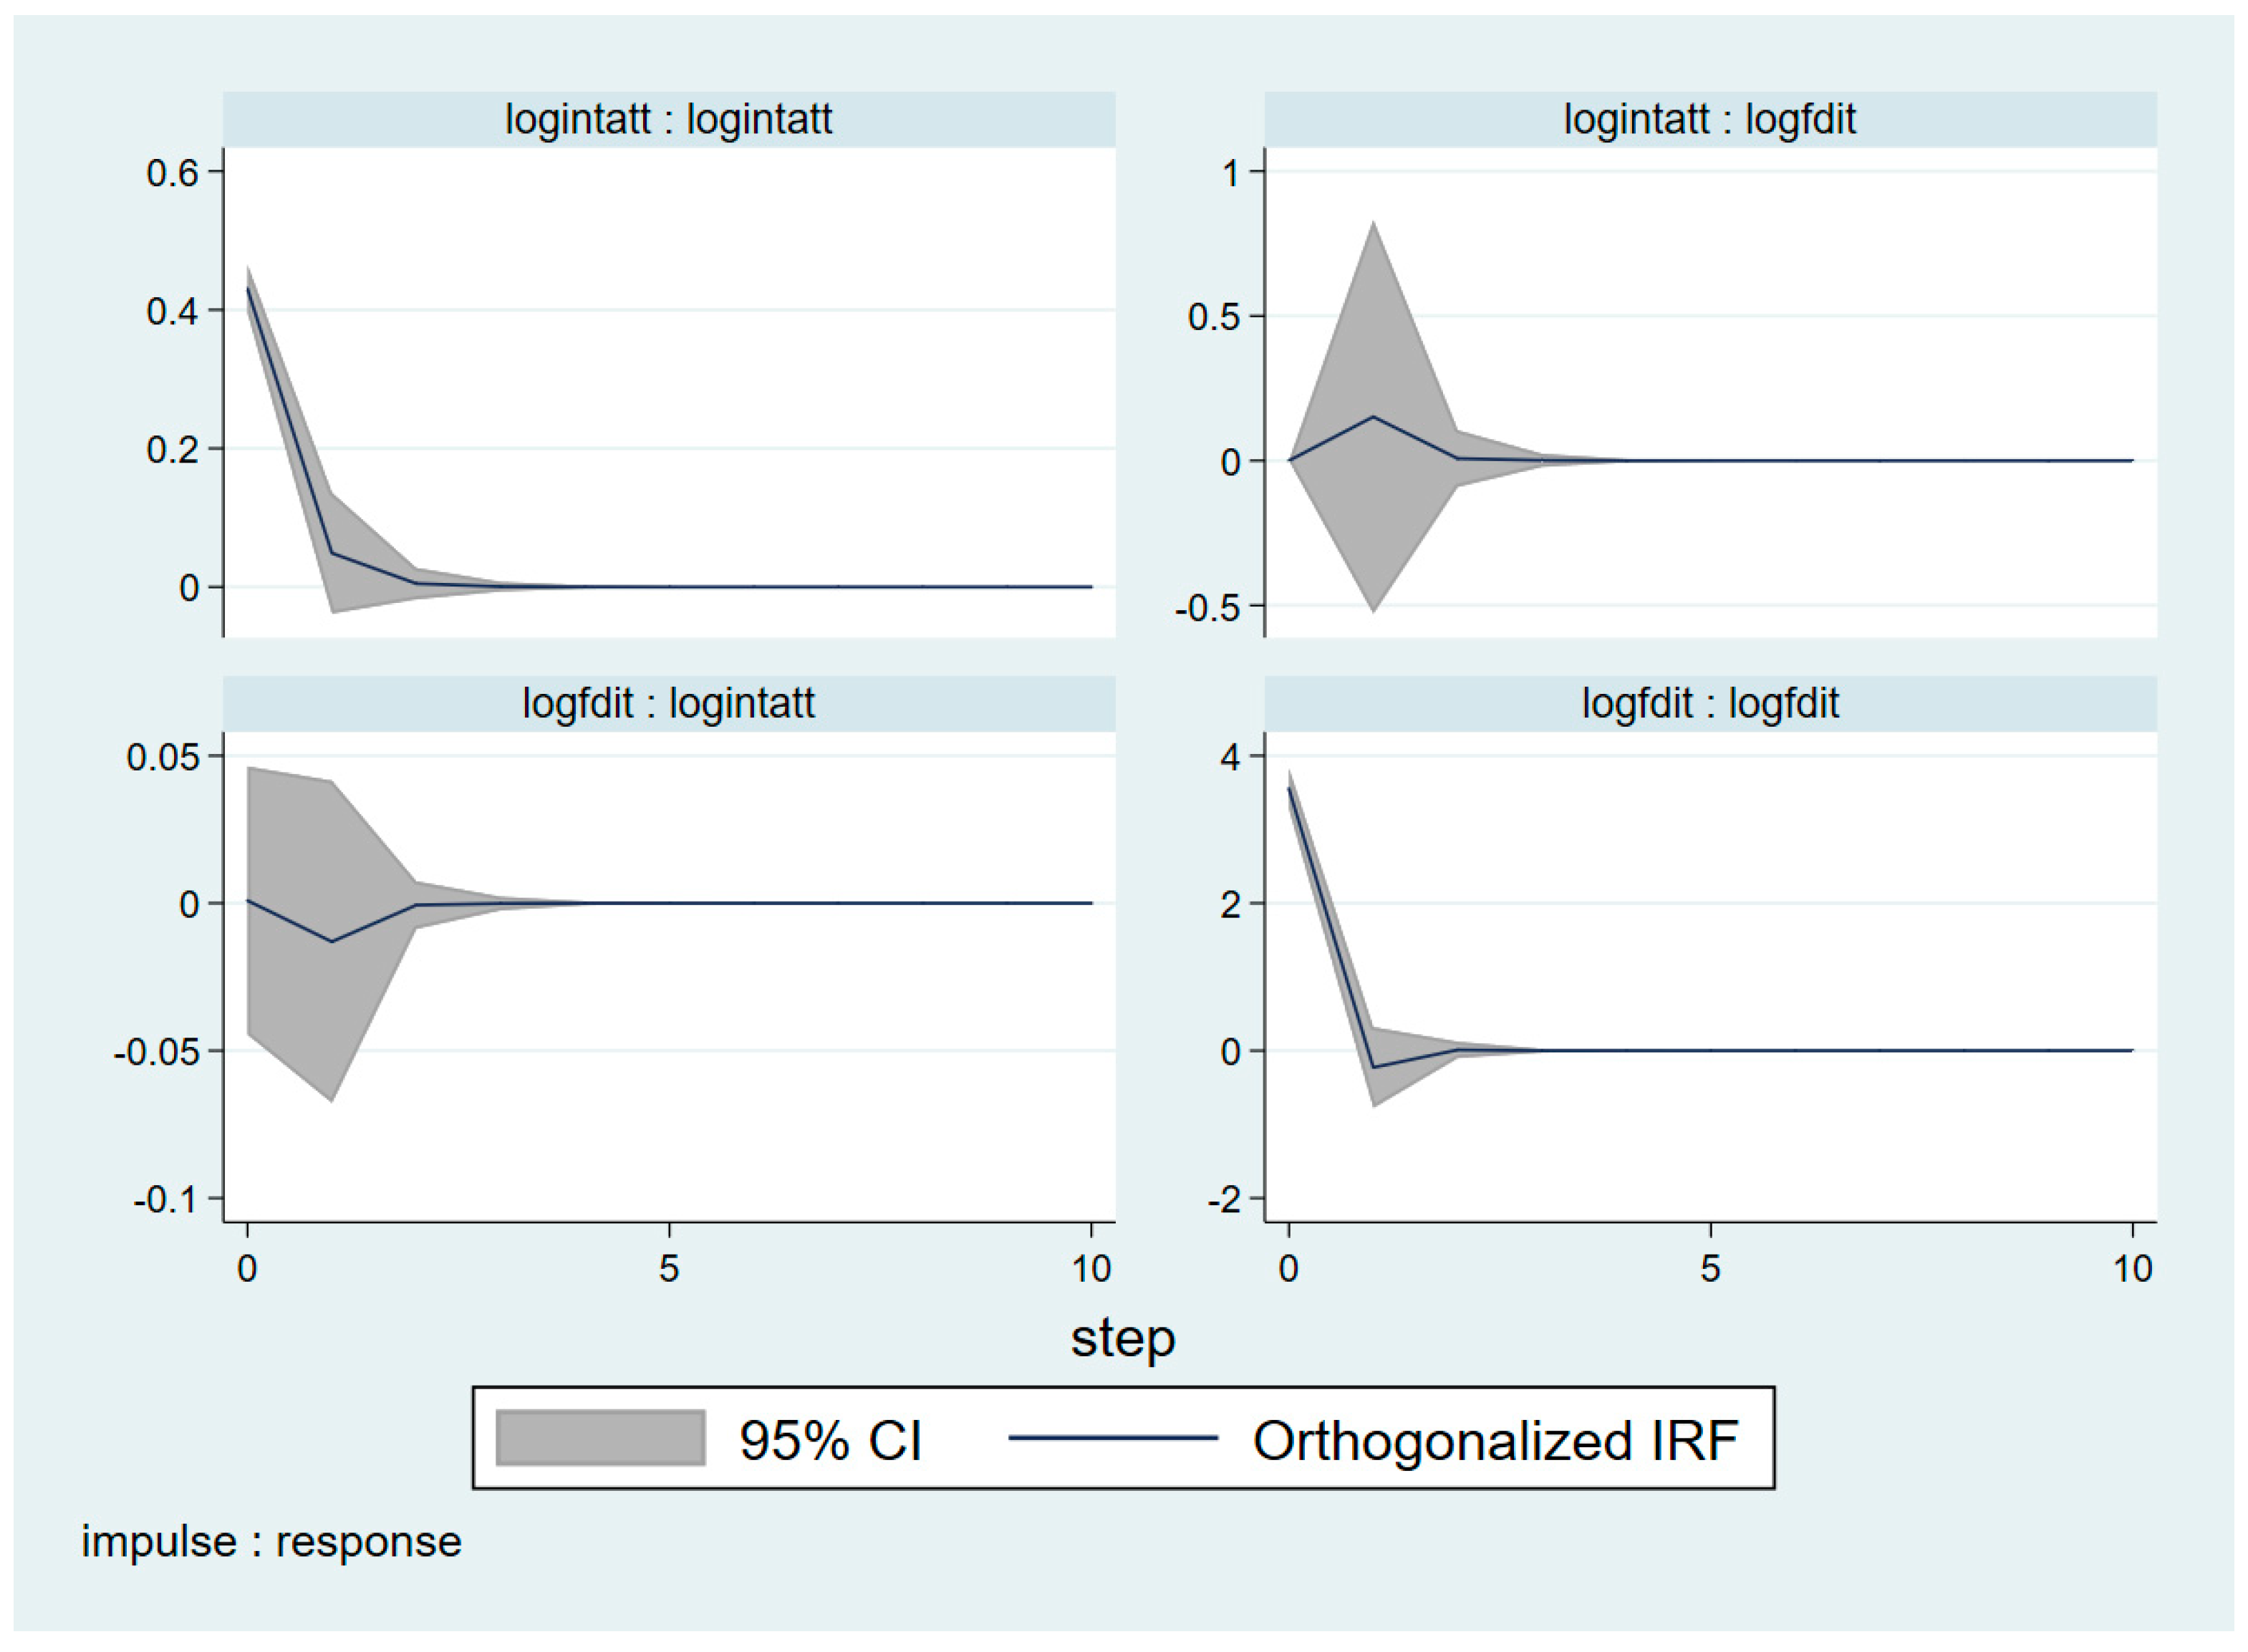Click x-axis tick 5 under the bottom-left plot
This screenshot has height=1652, width=2248.
tap(669, 1269)
